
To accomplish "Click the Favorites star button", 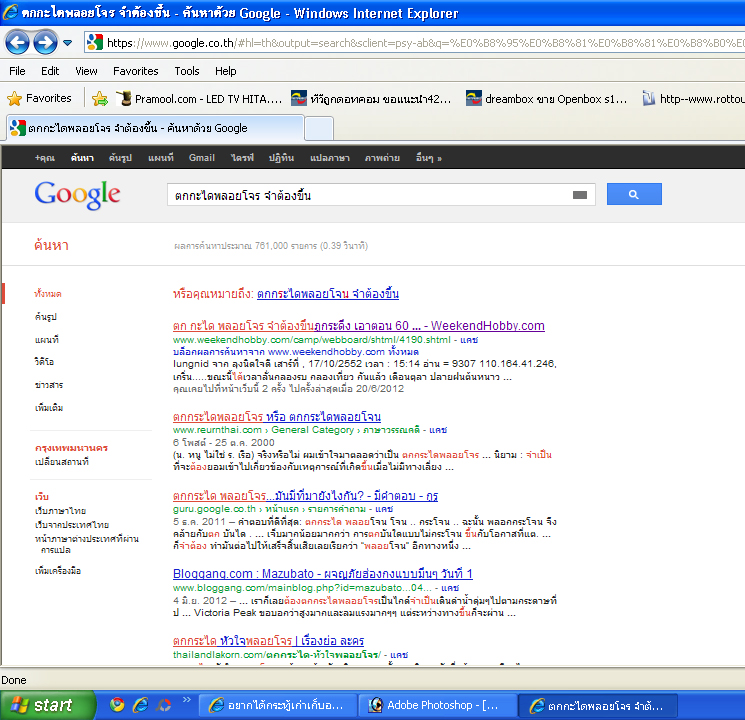I will pyautogui.click(x=40, y=99).
